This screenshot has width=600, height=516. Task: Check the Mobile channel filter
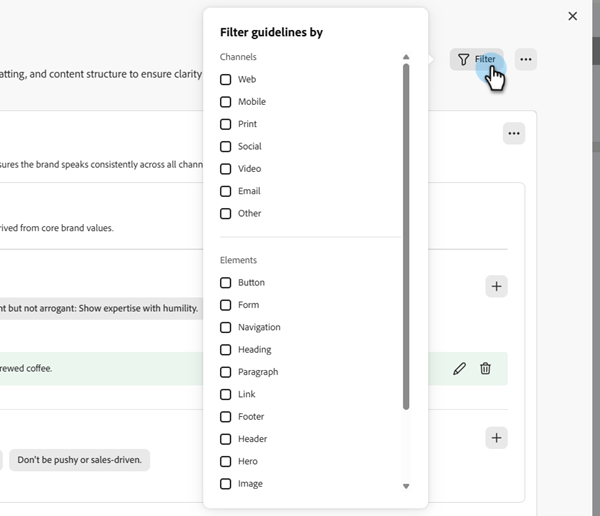(226, 102)
